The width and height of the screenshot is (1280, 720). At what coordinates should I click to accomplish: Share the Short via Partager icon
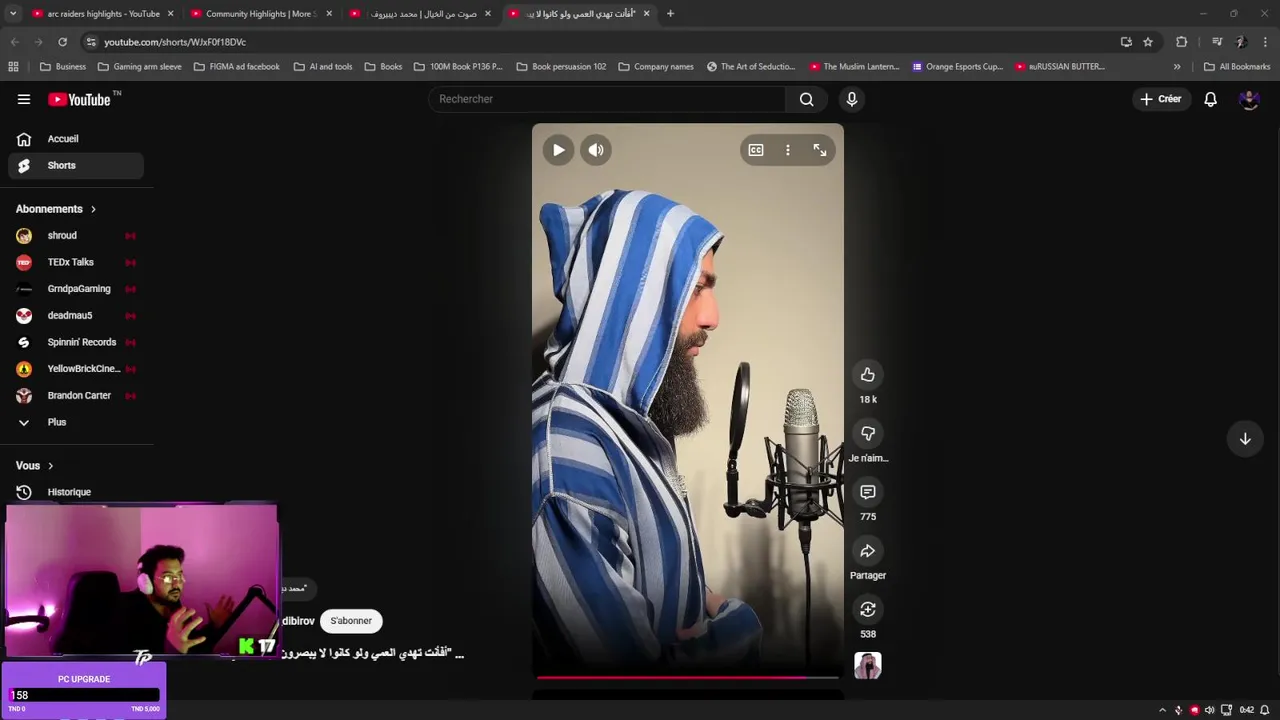(x=868, y=551)
